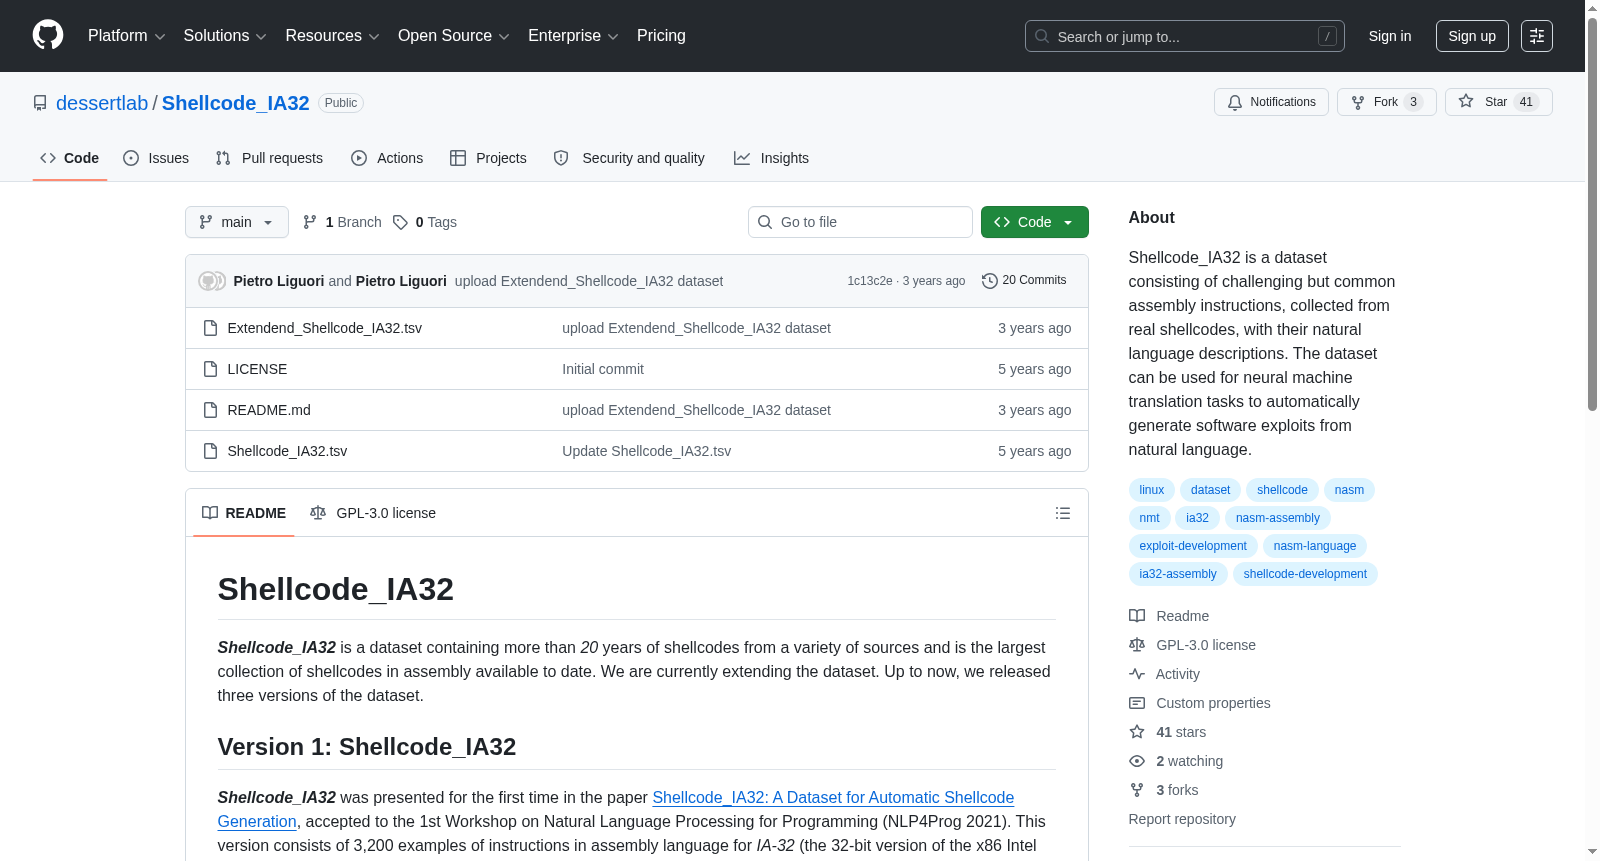Click the Search or jump to field

tap(1185, 36)
